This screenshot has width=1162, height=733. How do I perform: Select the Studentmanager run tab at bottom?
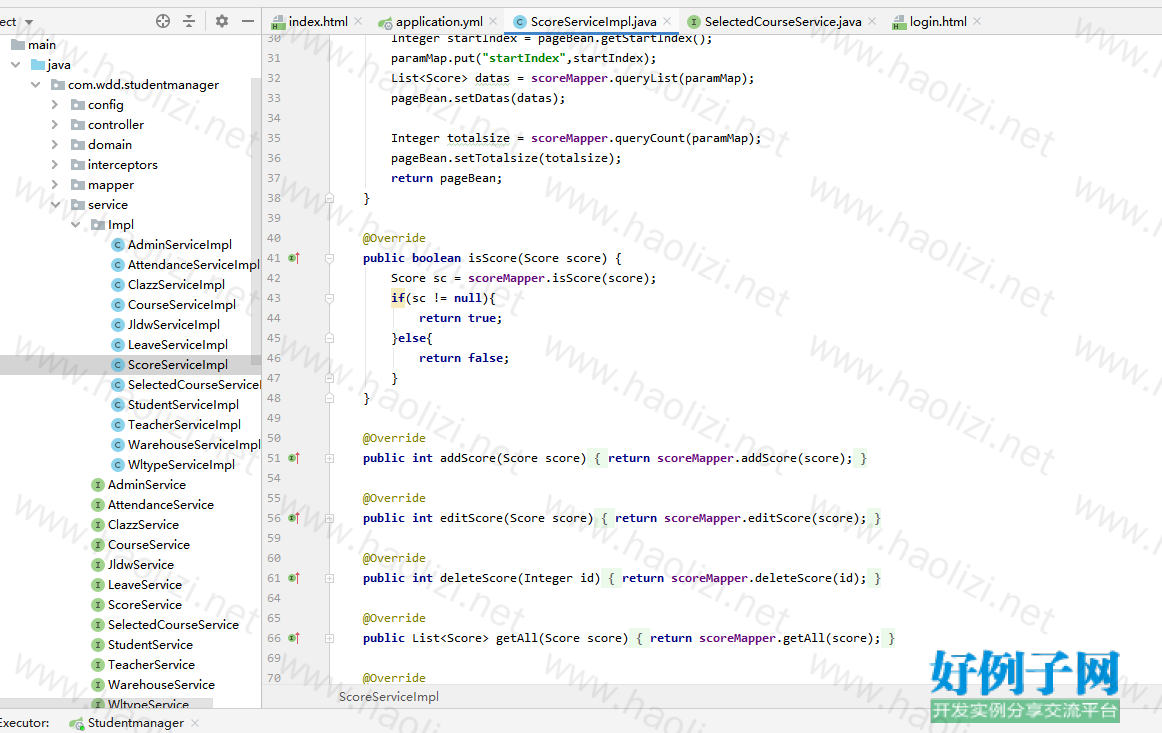(135, 723)
